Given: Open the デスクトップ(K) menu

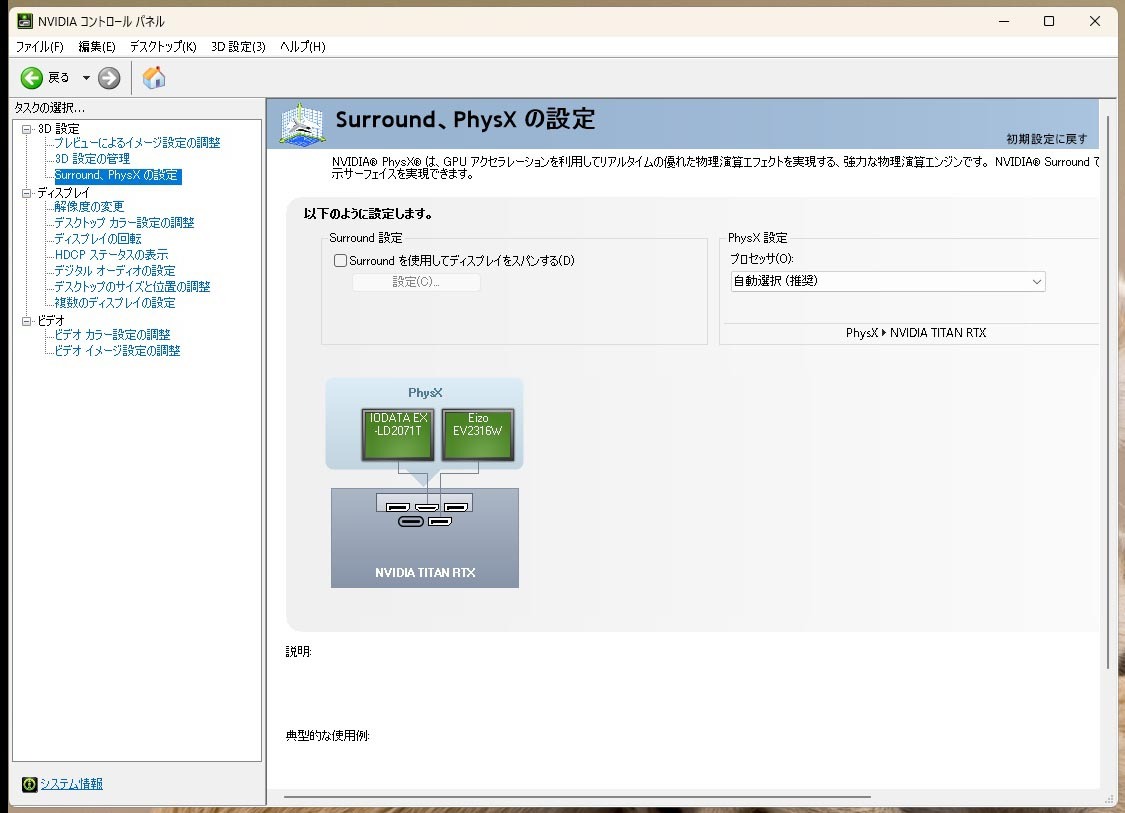Looking at the screenshot, I should pyautogui.click(x=163, y=47).
